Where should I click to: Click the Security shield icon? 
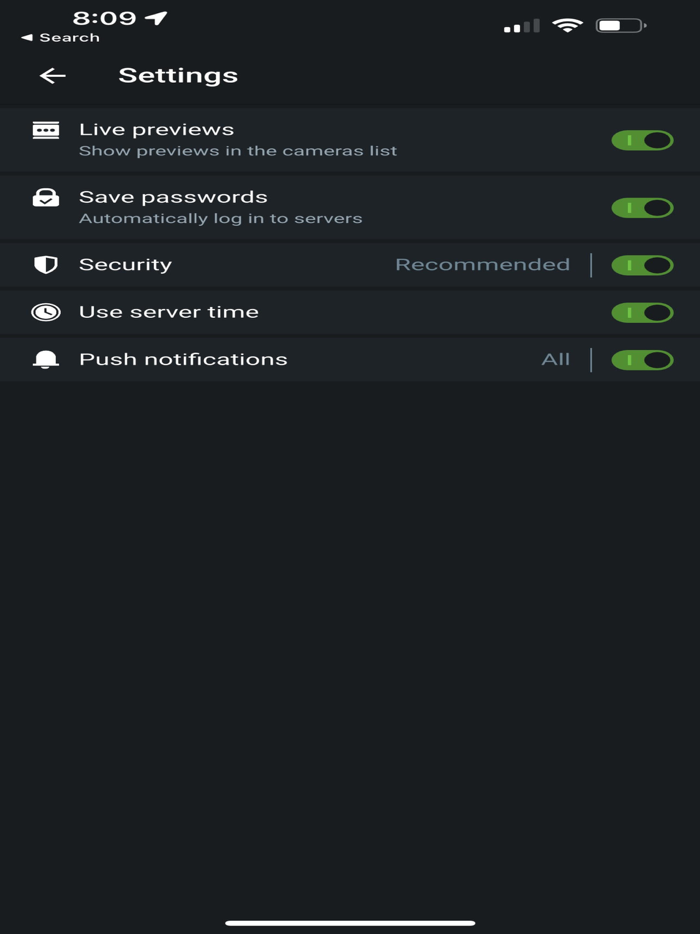(44, 264)
